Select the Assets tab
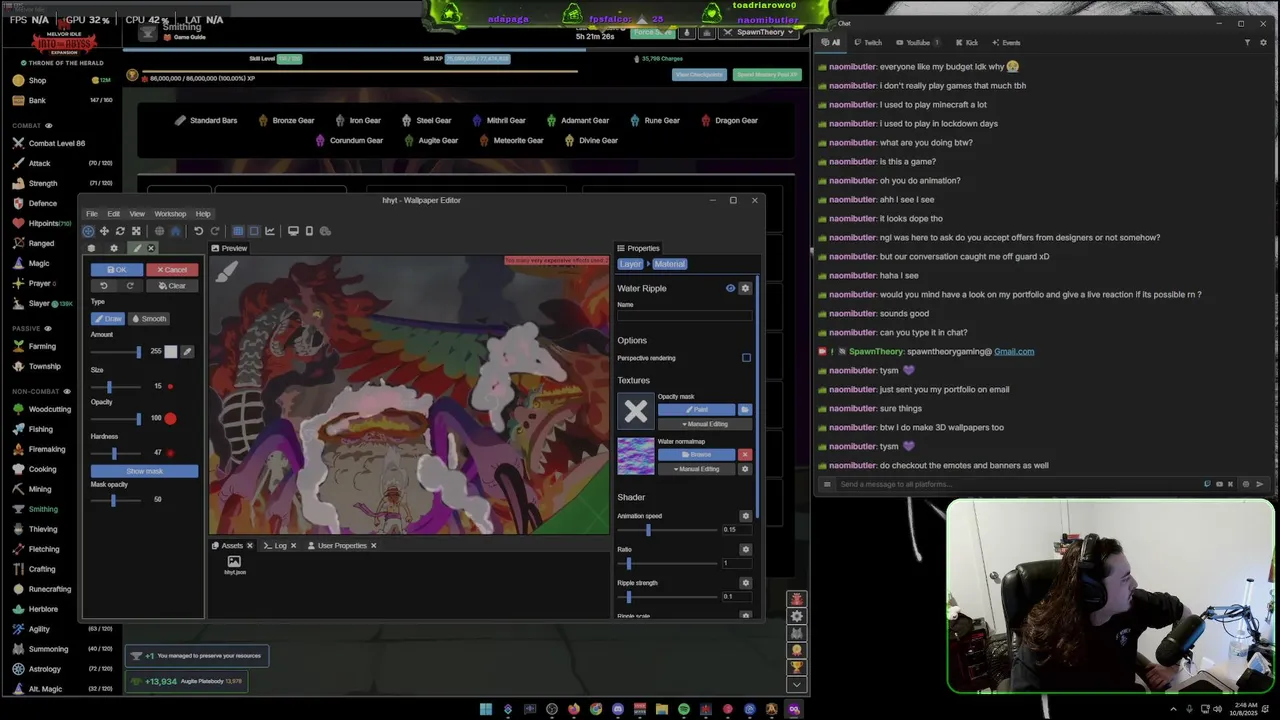 click(x=232, y=546)
